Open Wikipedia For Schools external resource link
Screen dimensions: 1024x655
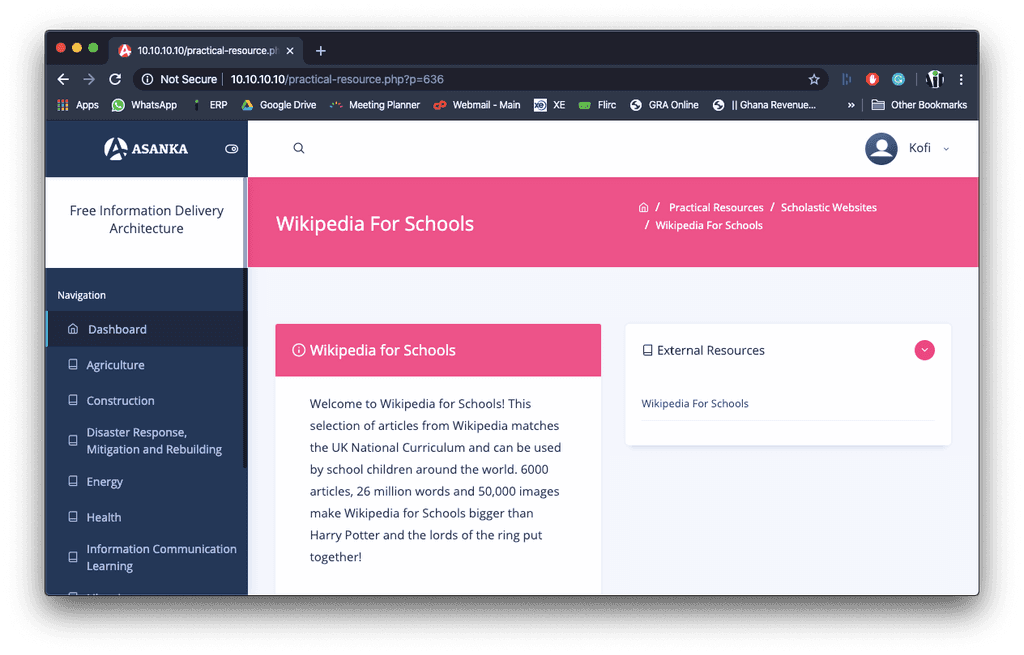(695, 404)
